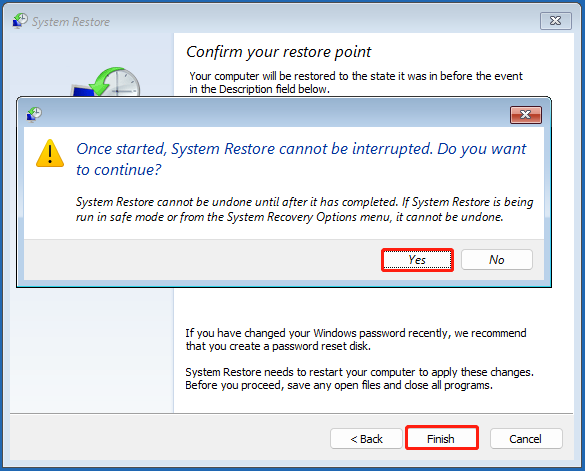This screenshot has height=471, width=585.
Task: Click the 'Once started, System Restore cannot be interrupted' text
Action: [x=301, y=159]
